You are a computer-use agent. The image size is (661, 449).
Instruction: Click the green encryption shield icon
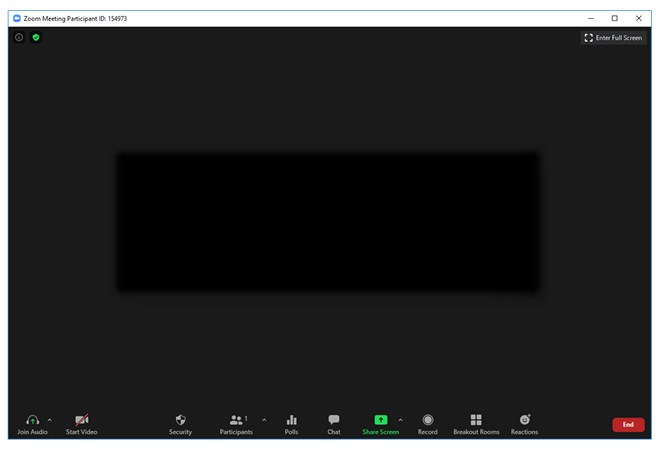click(36, 37)
